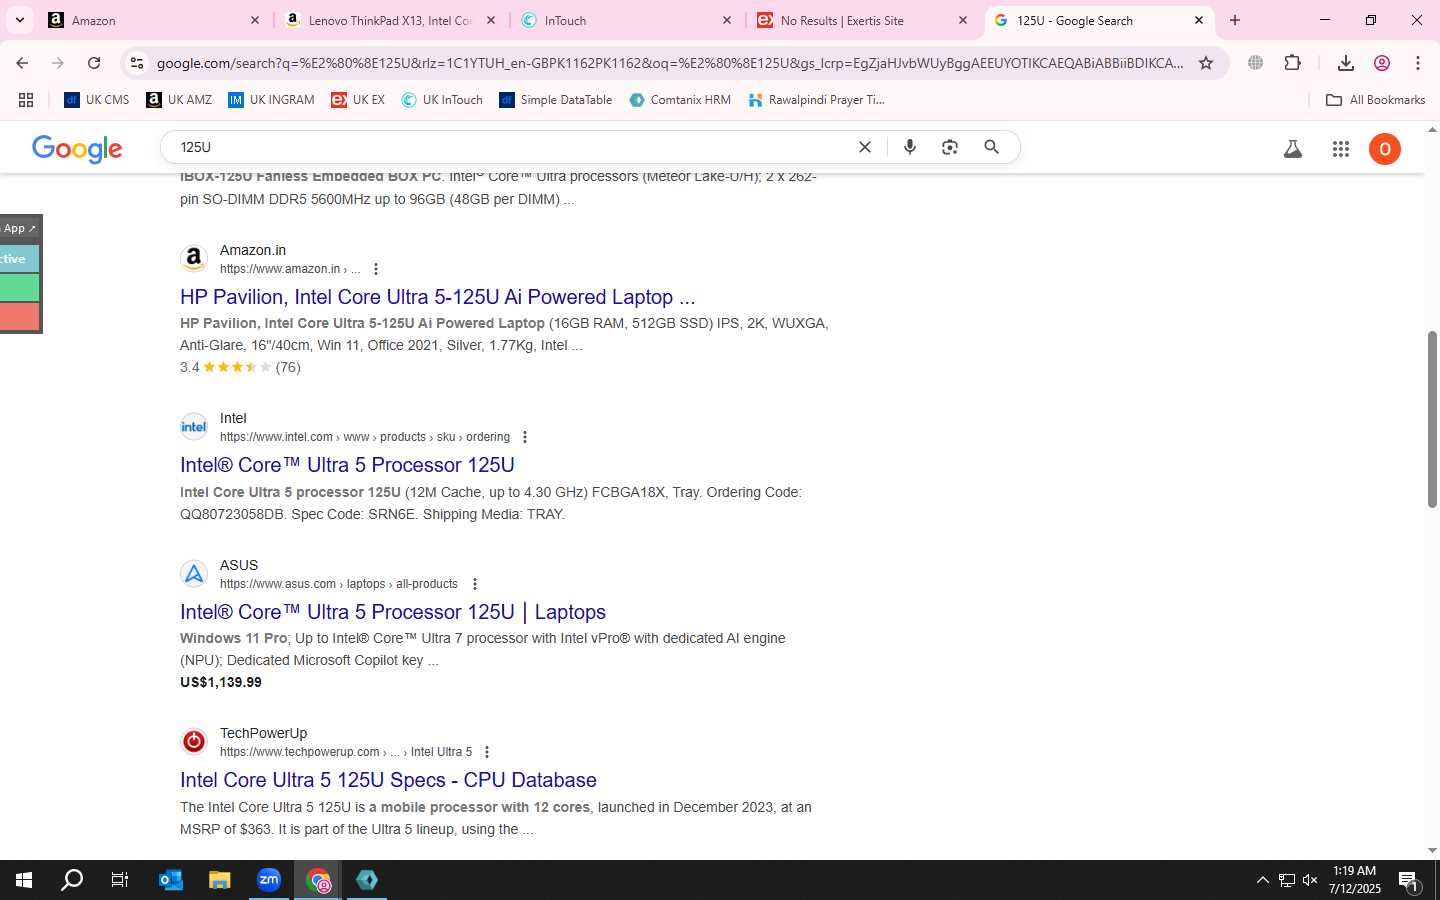Image resolution: width=1440 pixels, height=900 pixels.
Task: Click the browser forward arrow
Action: pos(58,63)
